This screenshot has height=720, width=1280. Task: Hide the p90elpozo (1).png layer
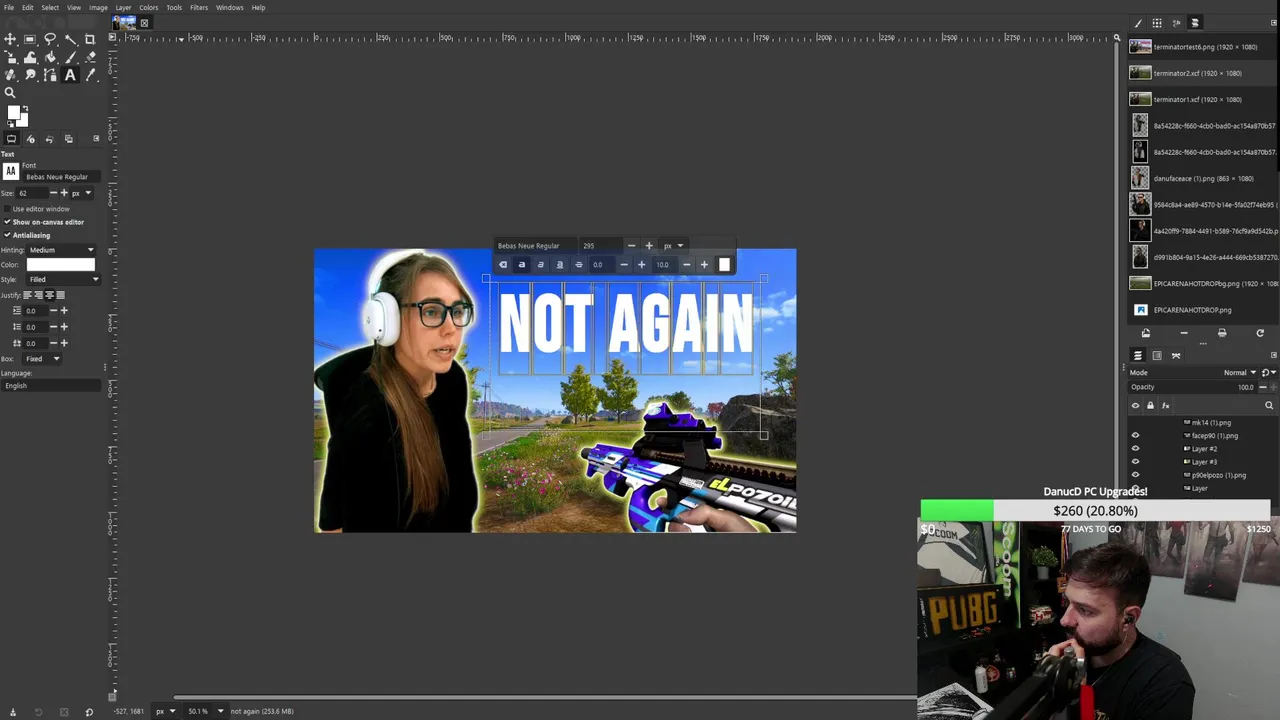point(1135,475)
